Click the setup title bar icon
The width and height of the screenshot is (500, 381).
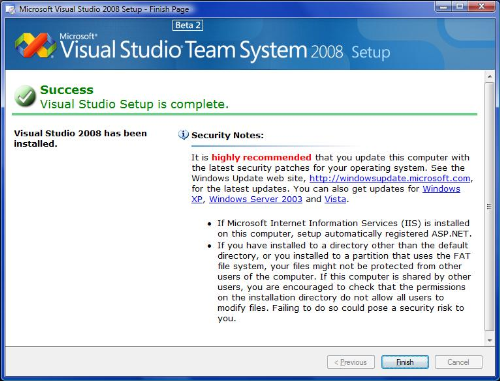click(x=11, y=9)
